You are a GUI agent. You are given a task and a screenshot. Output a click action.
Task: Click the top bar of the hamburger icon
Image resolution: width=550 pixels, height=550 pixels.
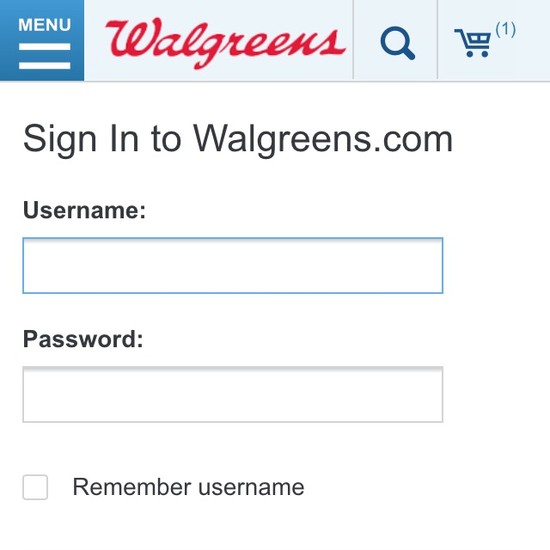[x=45, y=47]
